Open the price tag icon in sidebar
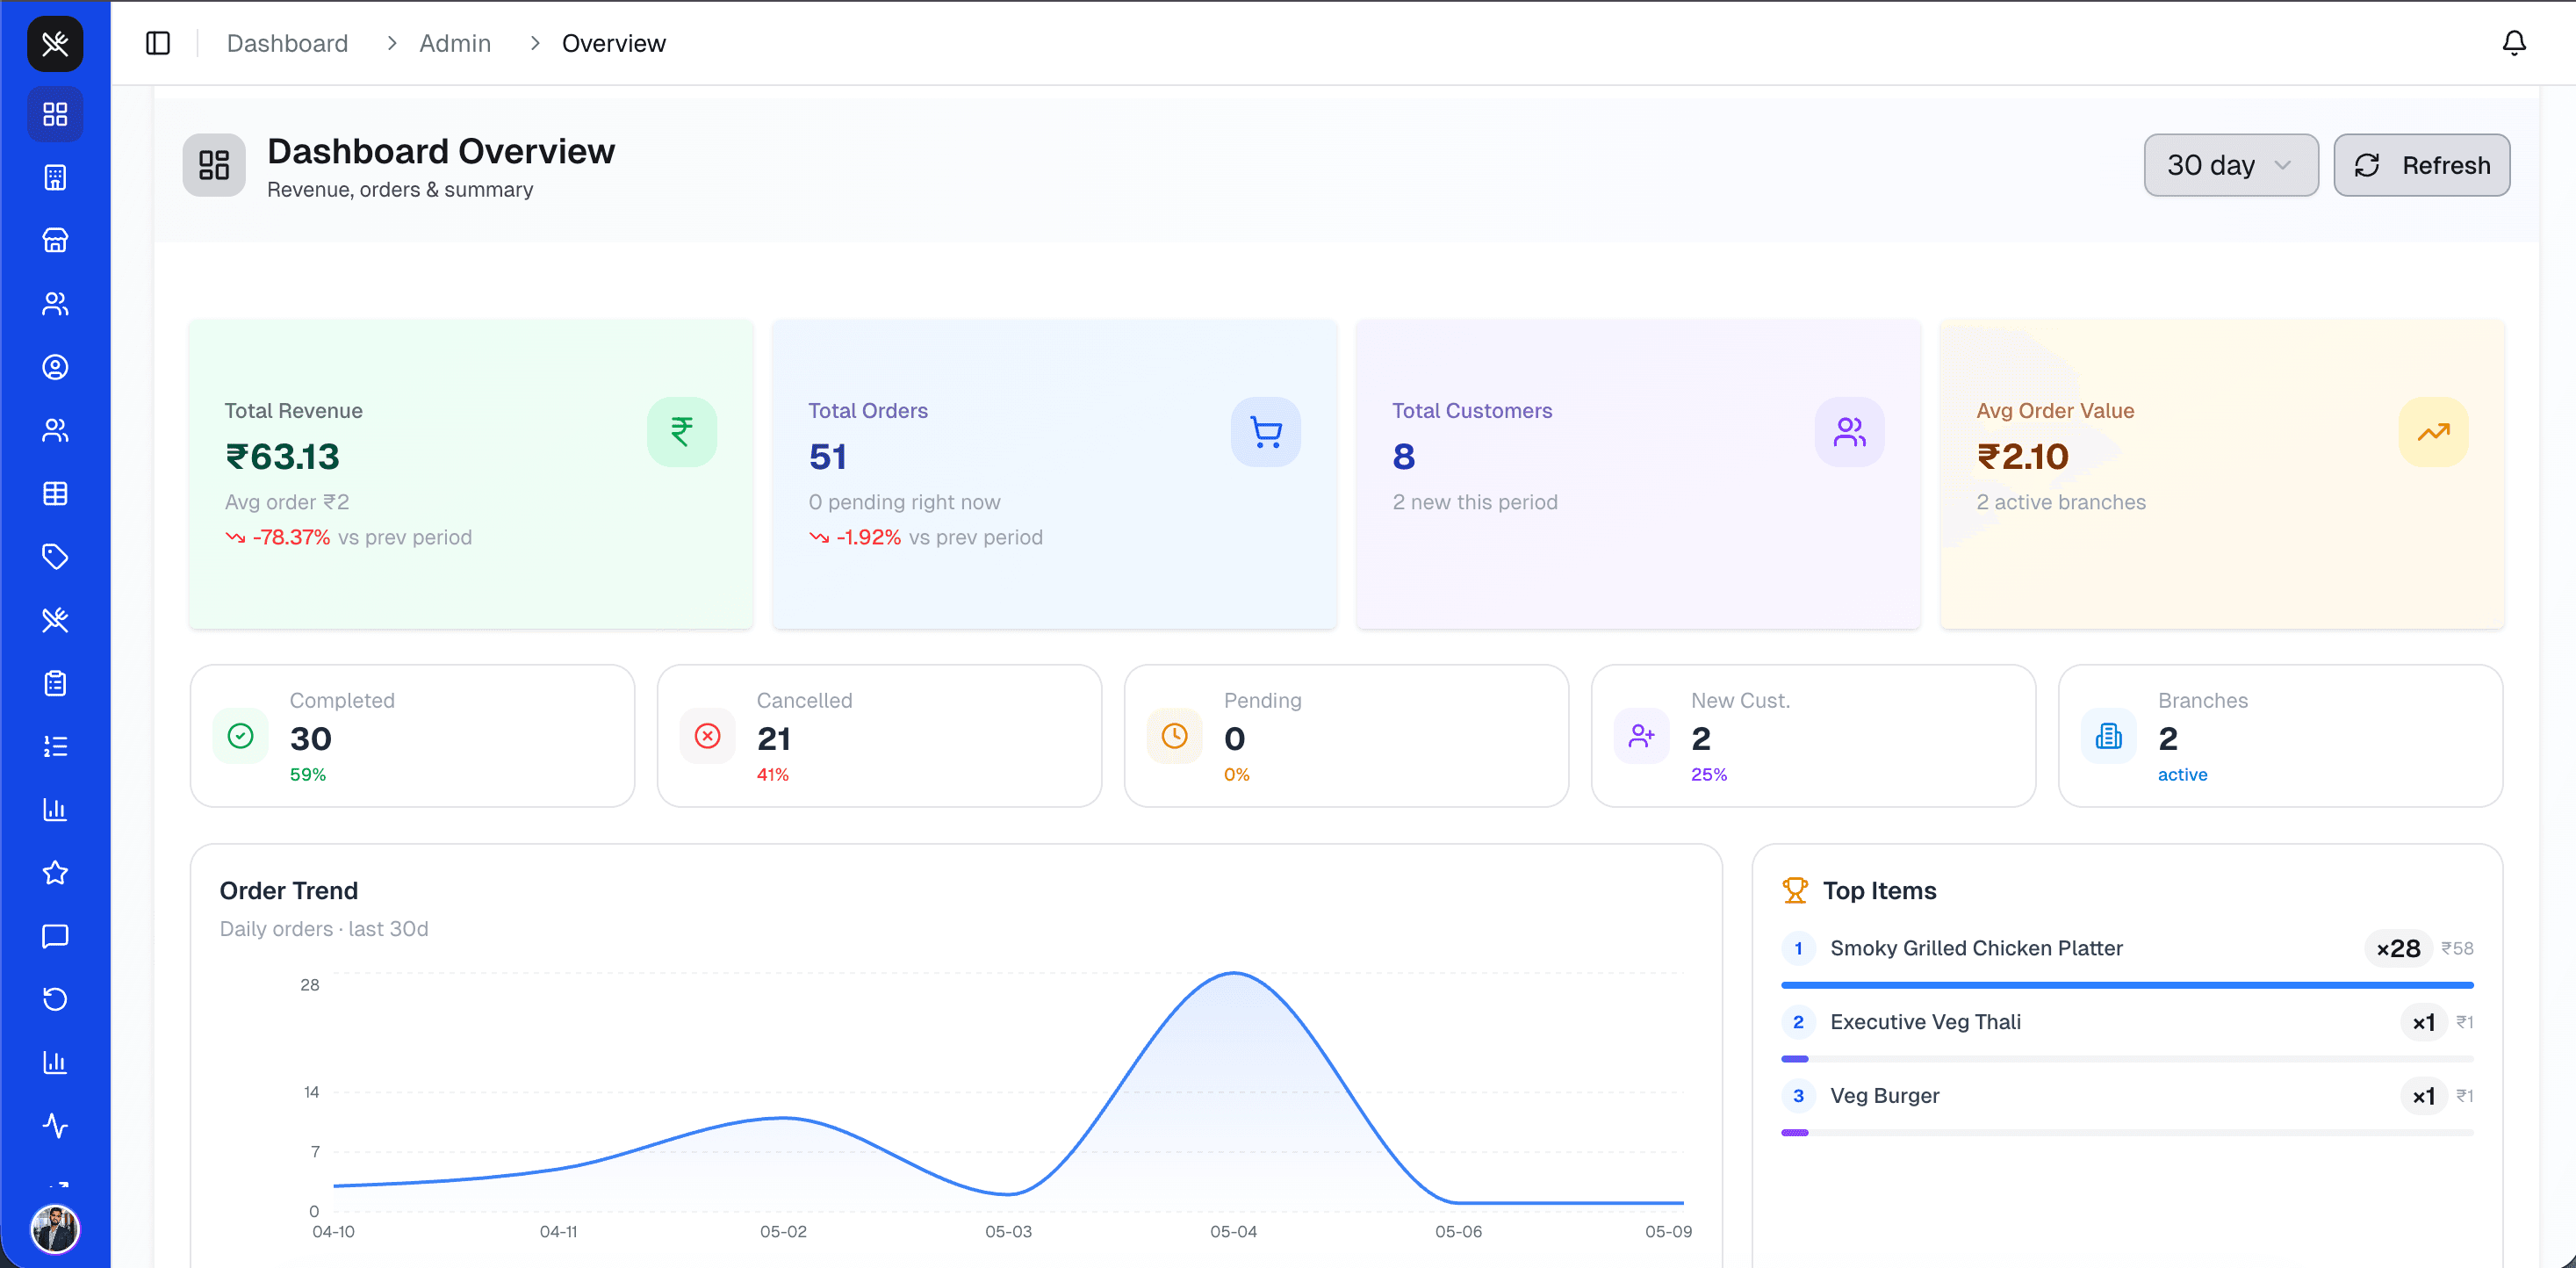 click(x=55, y=557)
